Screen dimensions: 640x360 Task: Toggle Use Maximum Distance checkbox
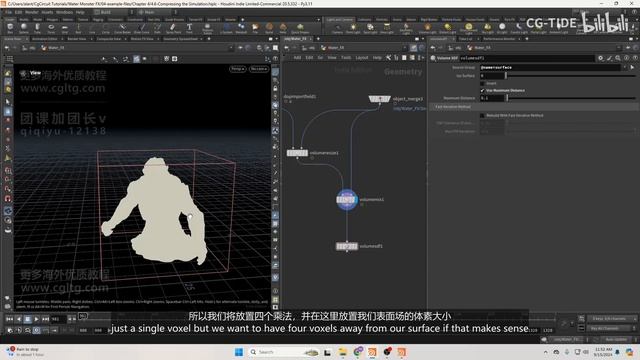coord(482,91)
